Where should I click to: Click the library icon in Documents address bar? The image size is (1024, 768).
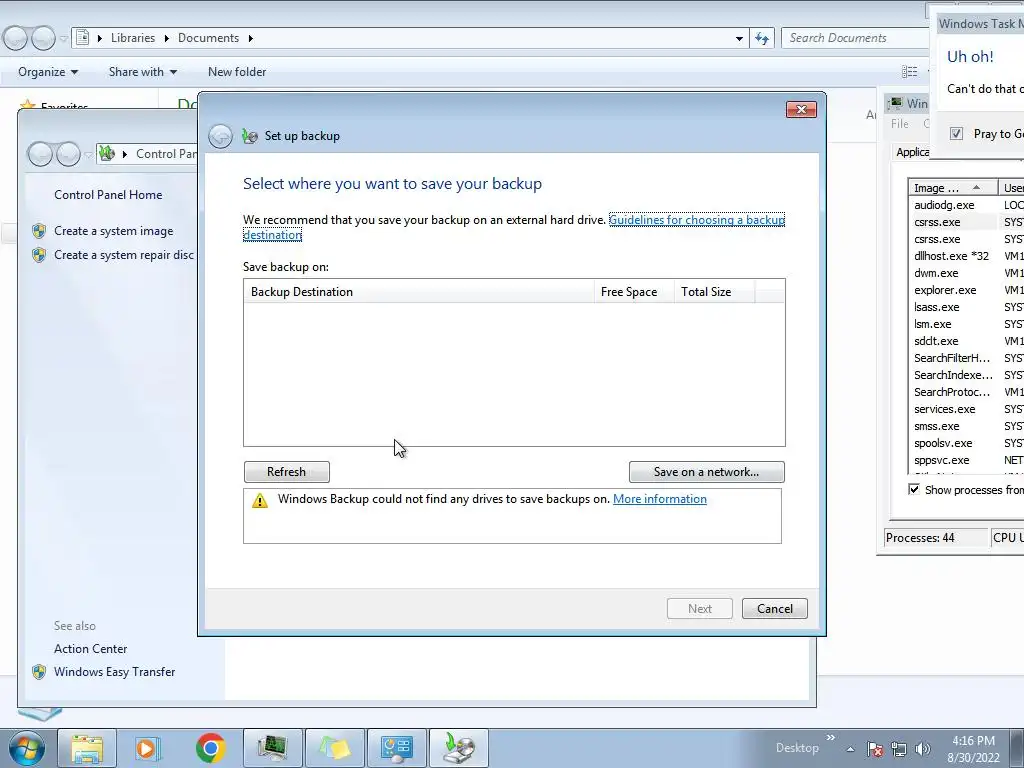tap(82, 38)
